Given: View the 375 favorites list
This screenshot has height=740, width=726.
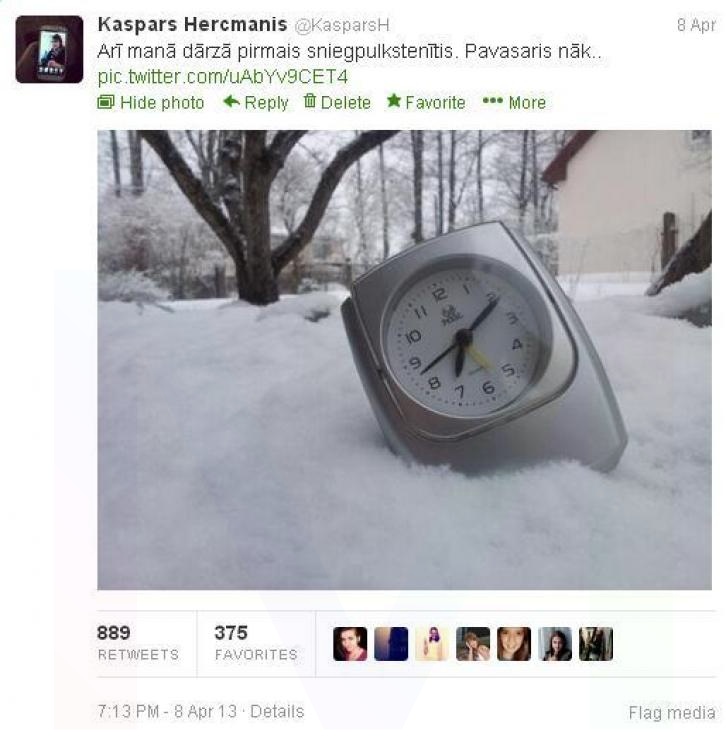Looking at the screenshot, I should pos(256,643).
